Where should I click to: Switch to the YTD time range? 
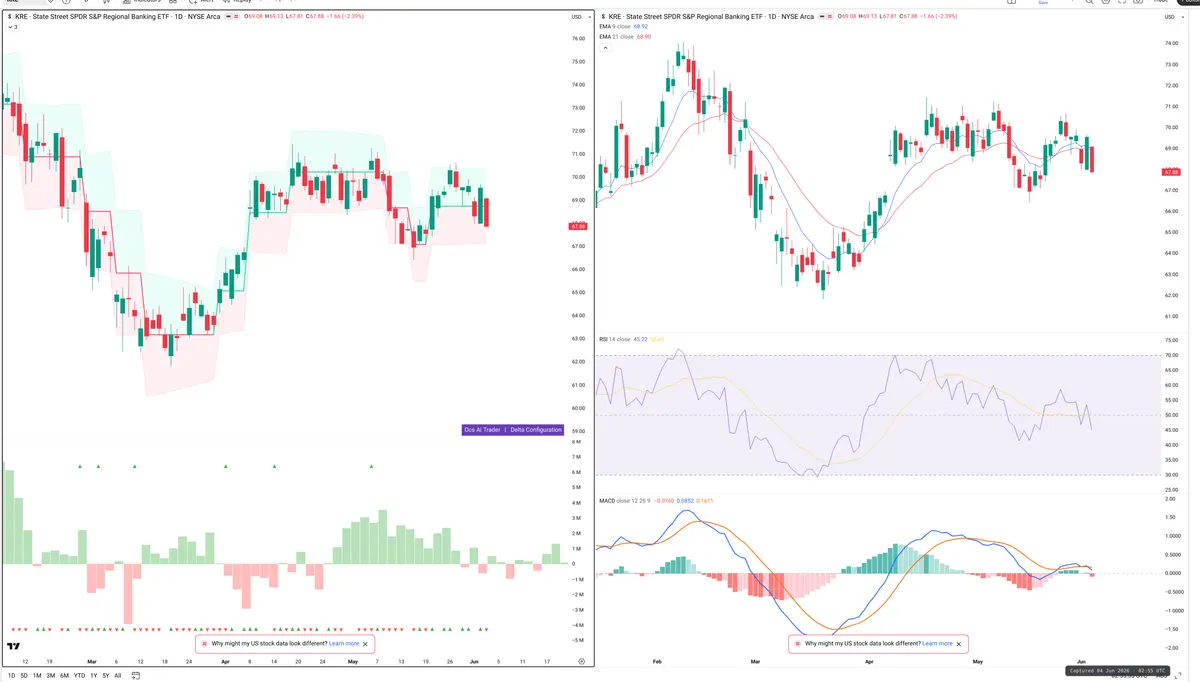pos(79,676)
